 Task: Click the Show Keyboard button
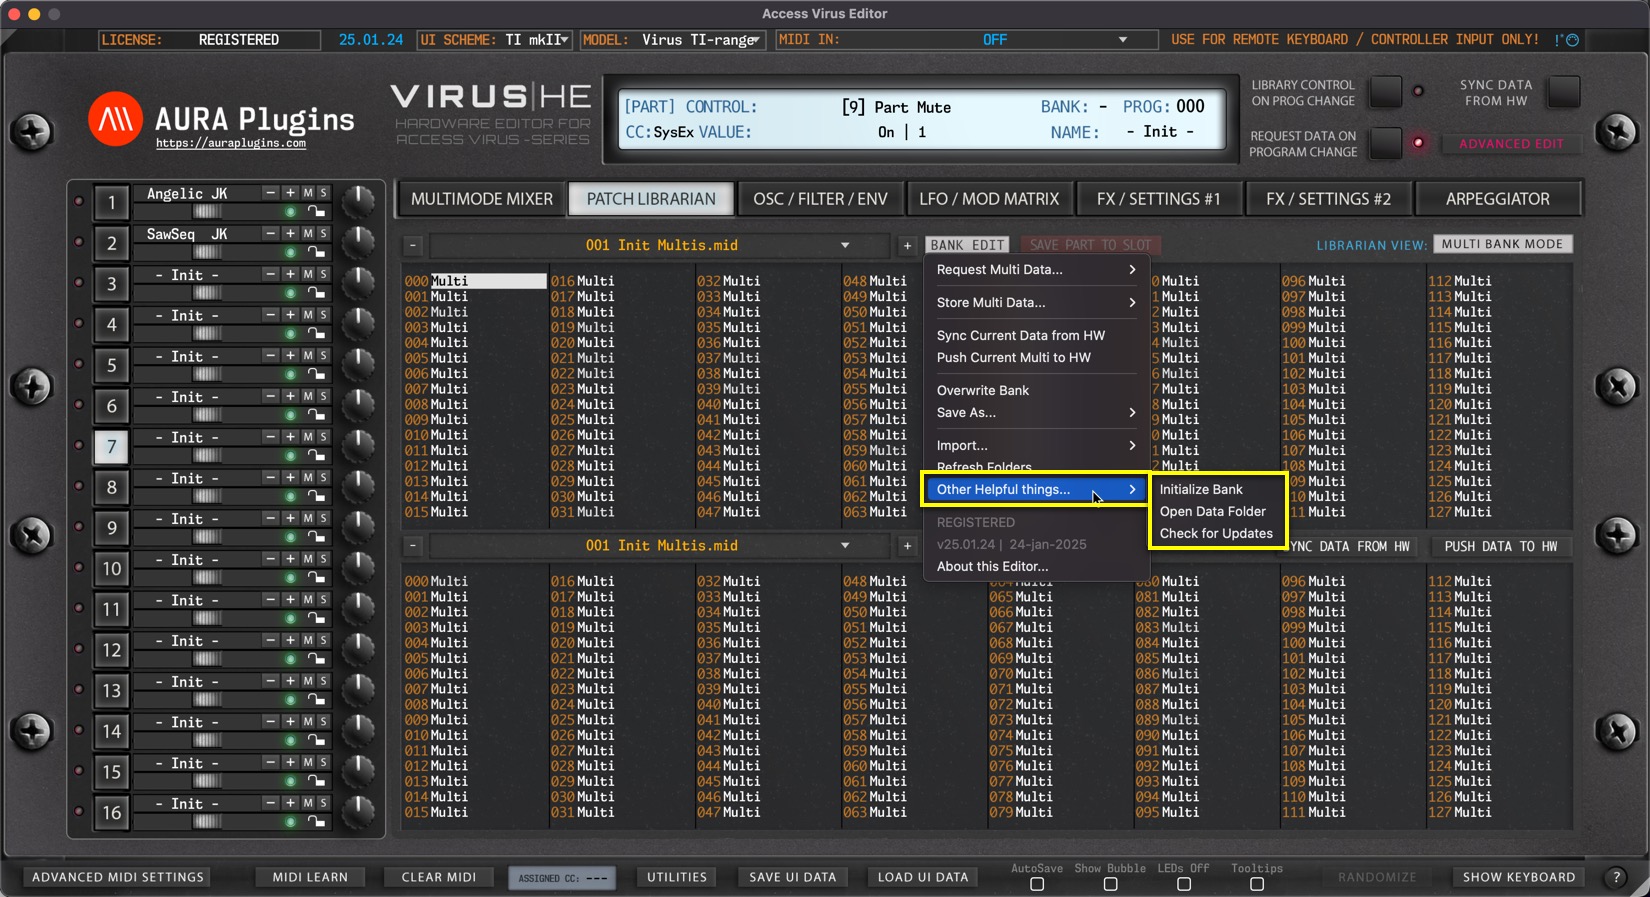pos(1519,877)
